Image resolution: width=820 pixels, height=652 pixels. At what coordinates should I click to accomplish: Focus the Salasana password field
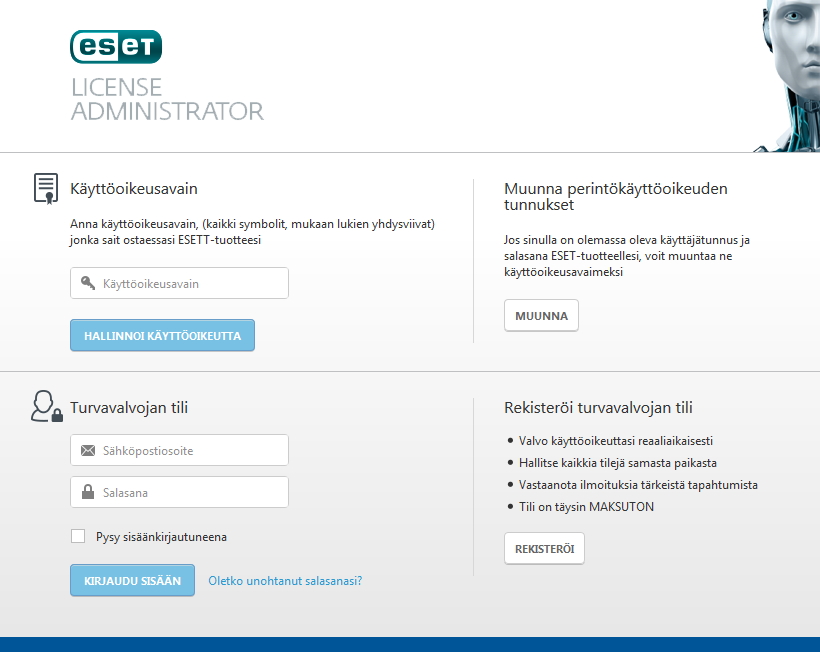[x=179, y=491]
